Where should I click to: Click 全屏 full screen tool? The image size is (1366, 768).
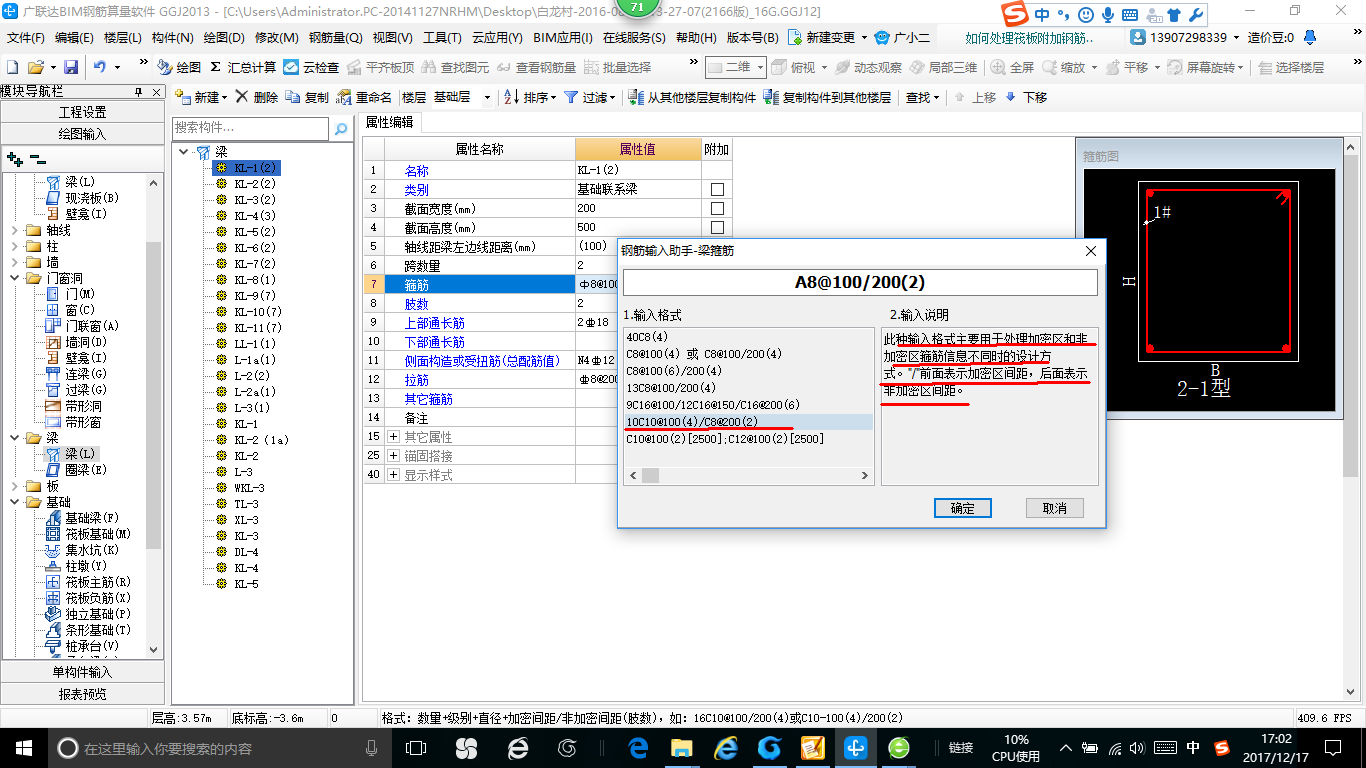click(x=1012, y=67)
